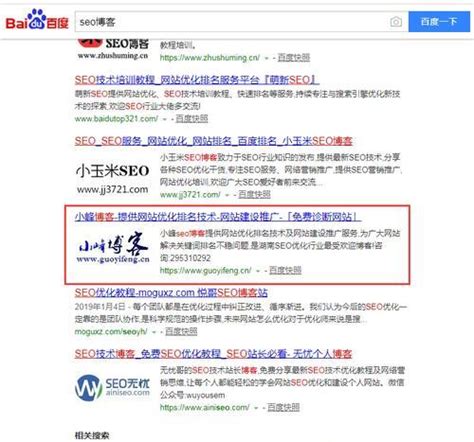Click the green moguxz.com/seoyh URL
474x442 pixels.
pyautogui.click(x=111, y=332)
